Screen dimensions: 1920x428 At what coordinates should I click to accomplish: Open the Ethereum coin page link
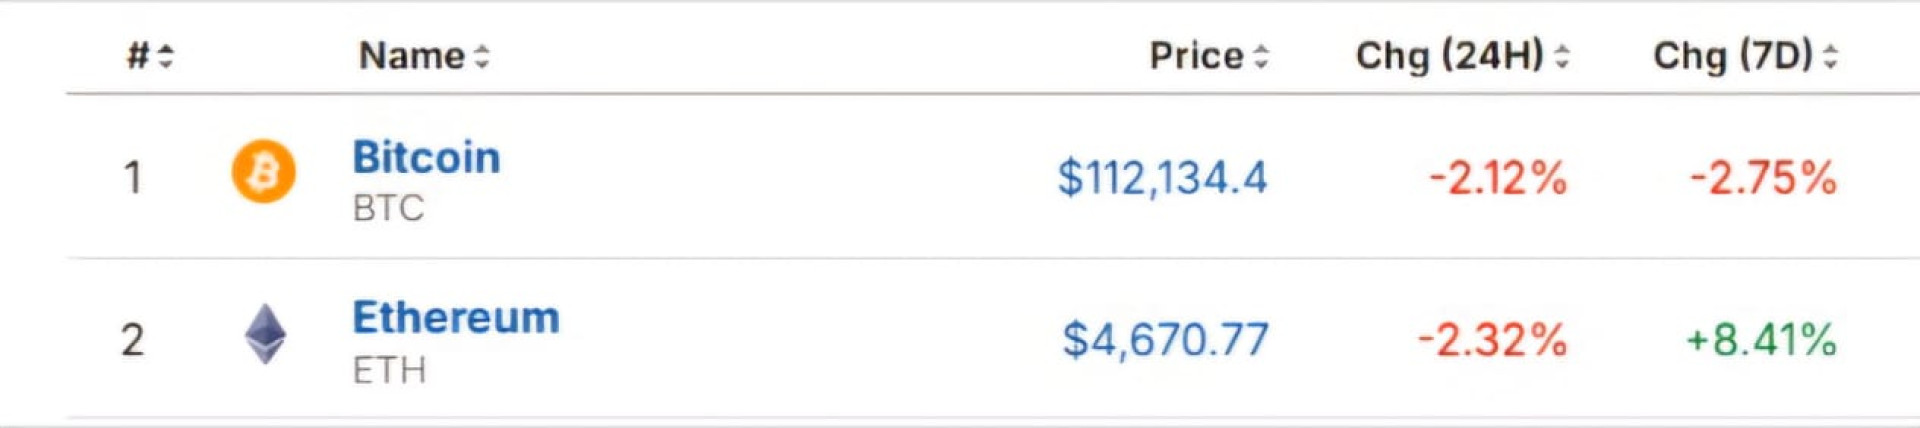(455, 318)
